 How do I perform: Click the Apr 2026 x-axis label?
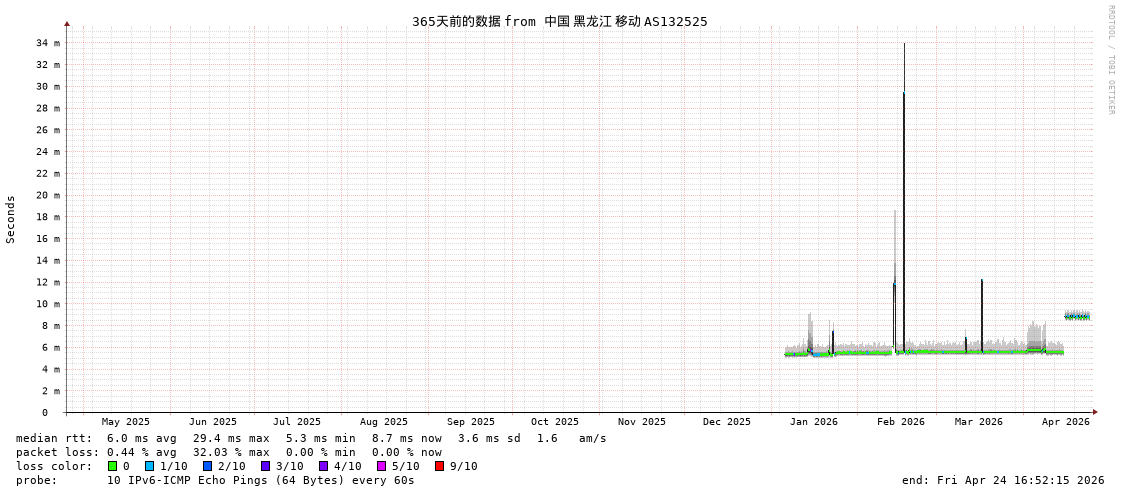[x=1065, y=422]
